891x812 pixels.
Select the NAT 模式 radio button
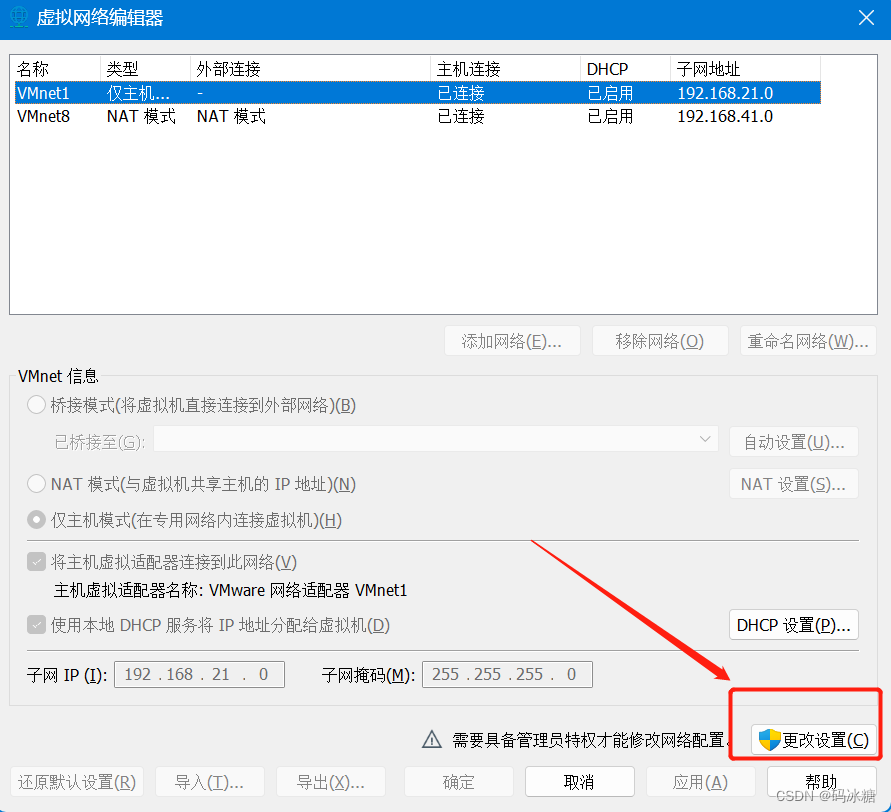pyautogui.click(x=36, y=484)
